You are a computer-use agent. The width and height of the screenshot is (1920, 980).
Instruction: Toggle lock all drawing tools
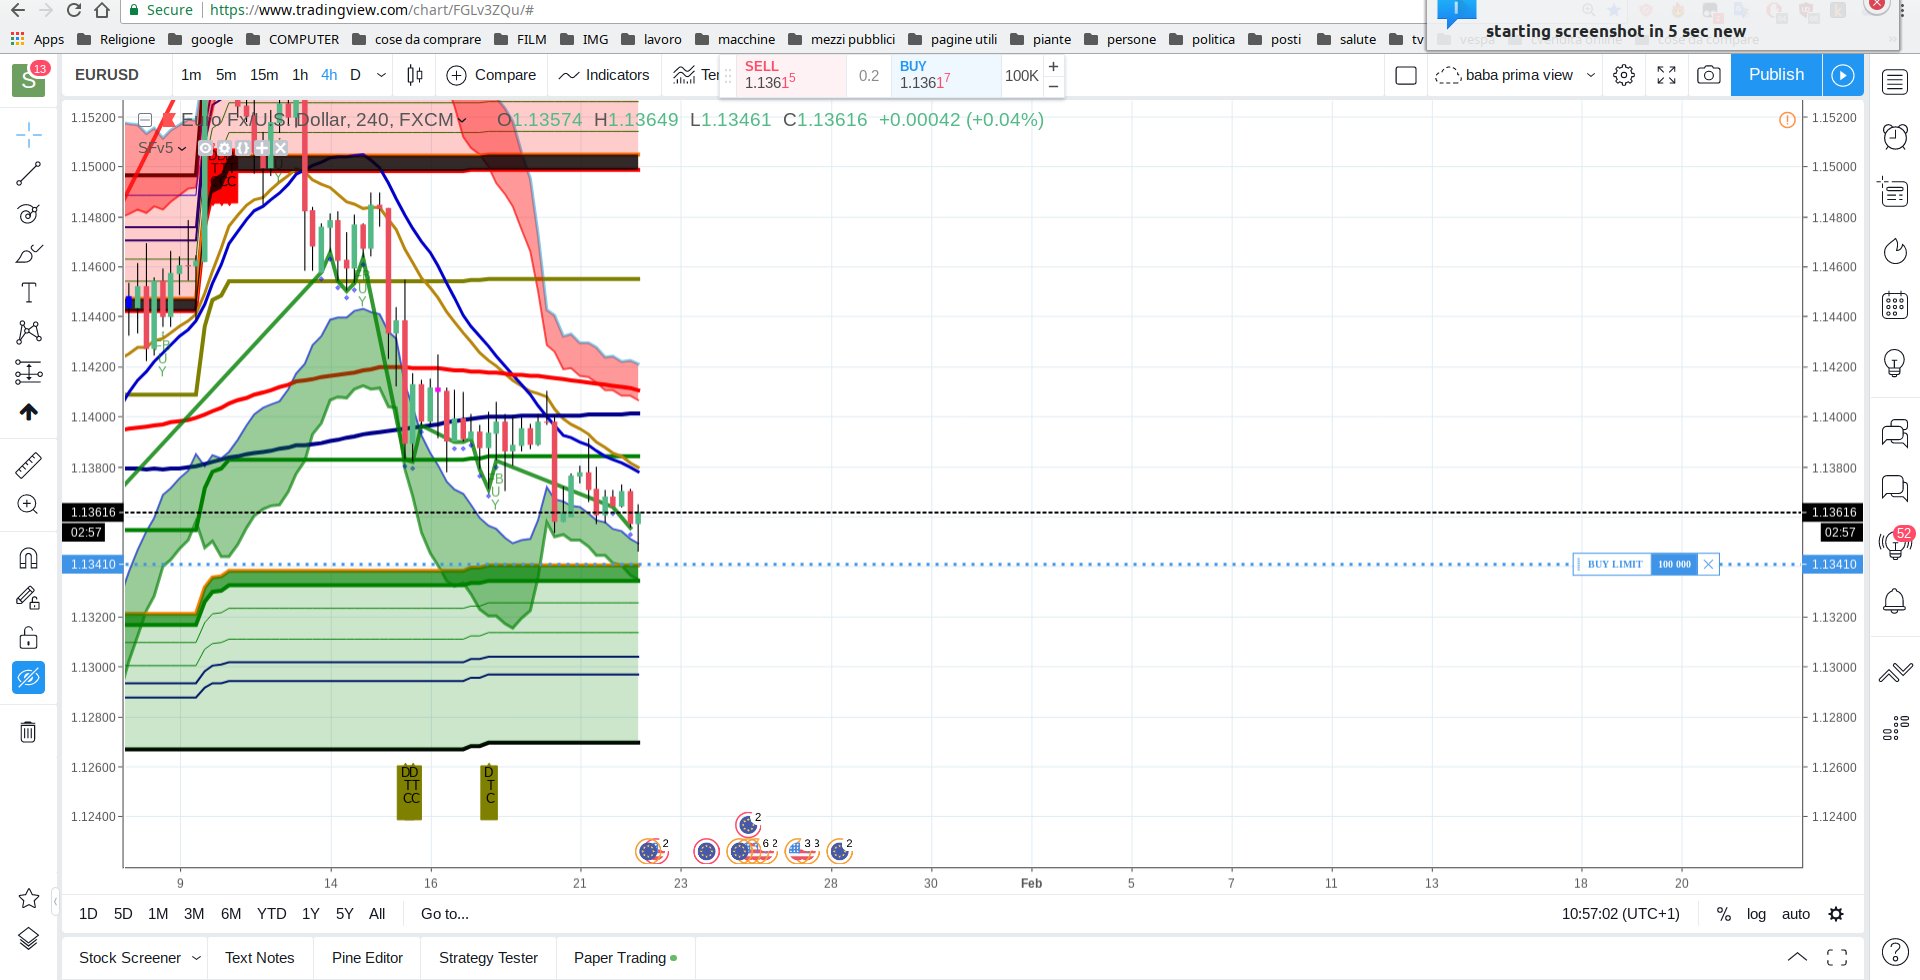[x=29, y=638]
